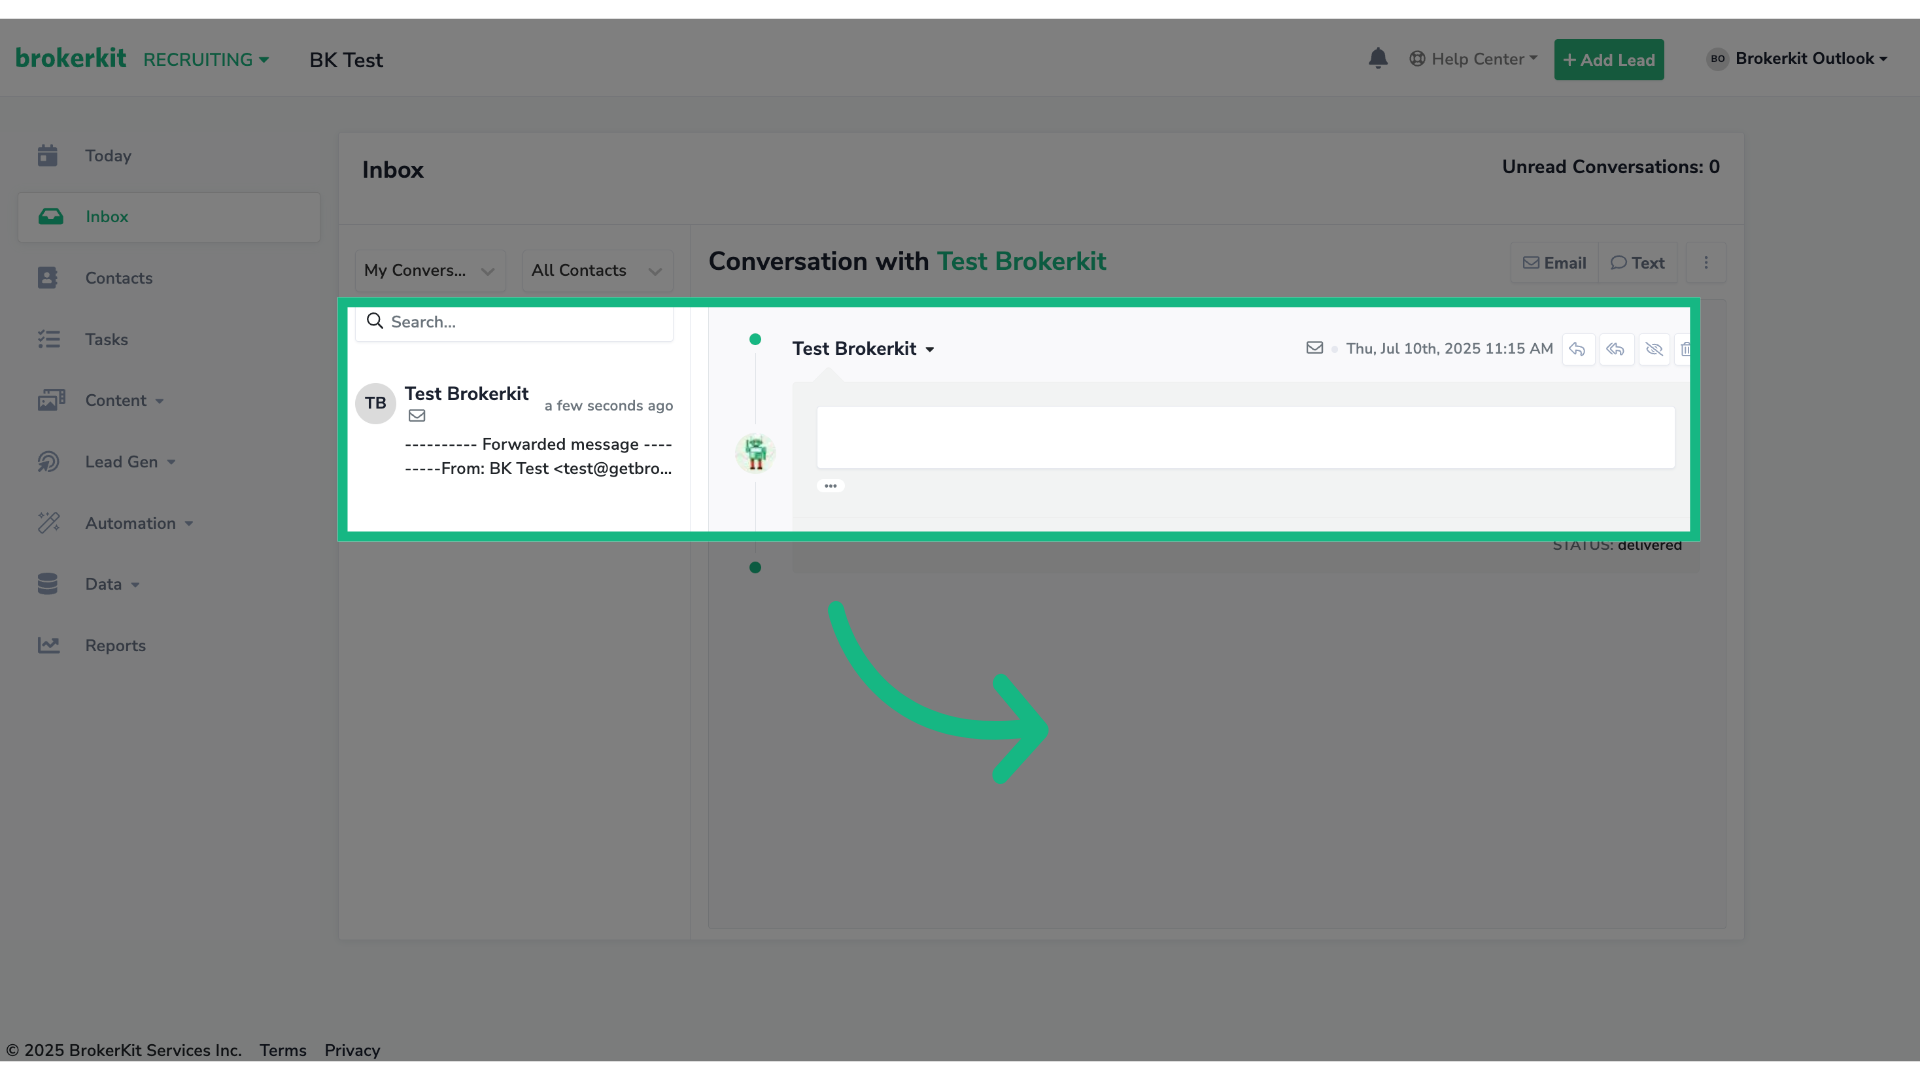Expand the Automation sidebar menu
Screen dimensions: 1920x1080
(x=139, y=524)
